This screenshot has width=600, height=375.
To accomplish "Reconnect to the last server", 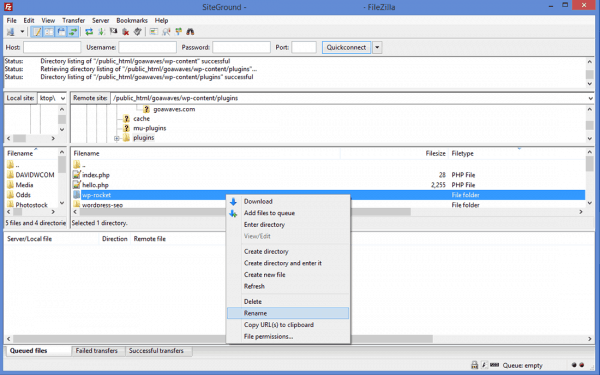I will coord(138,32).
